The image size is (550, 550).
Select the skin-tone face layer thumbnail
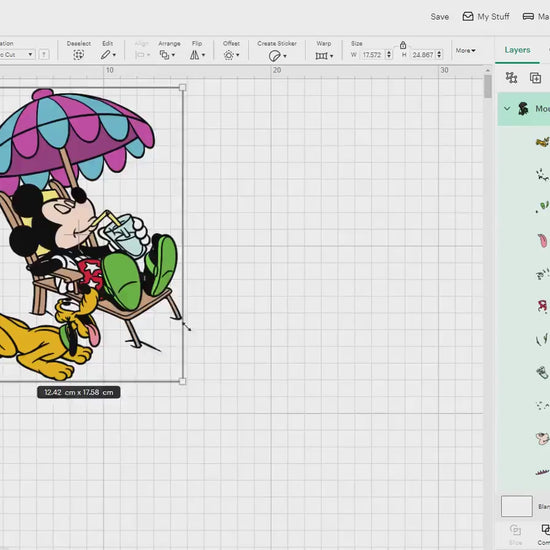543,438
